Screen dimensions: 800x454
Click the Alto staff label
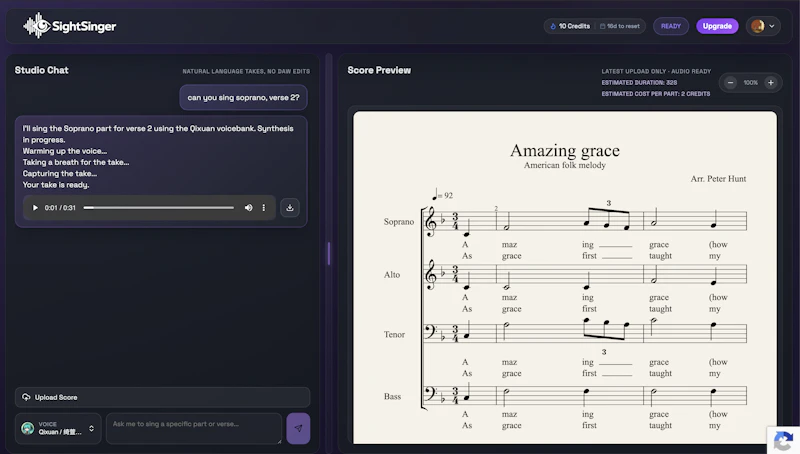click(x=392, y=274)
